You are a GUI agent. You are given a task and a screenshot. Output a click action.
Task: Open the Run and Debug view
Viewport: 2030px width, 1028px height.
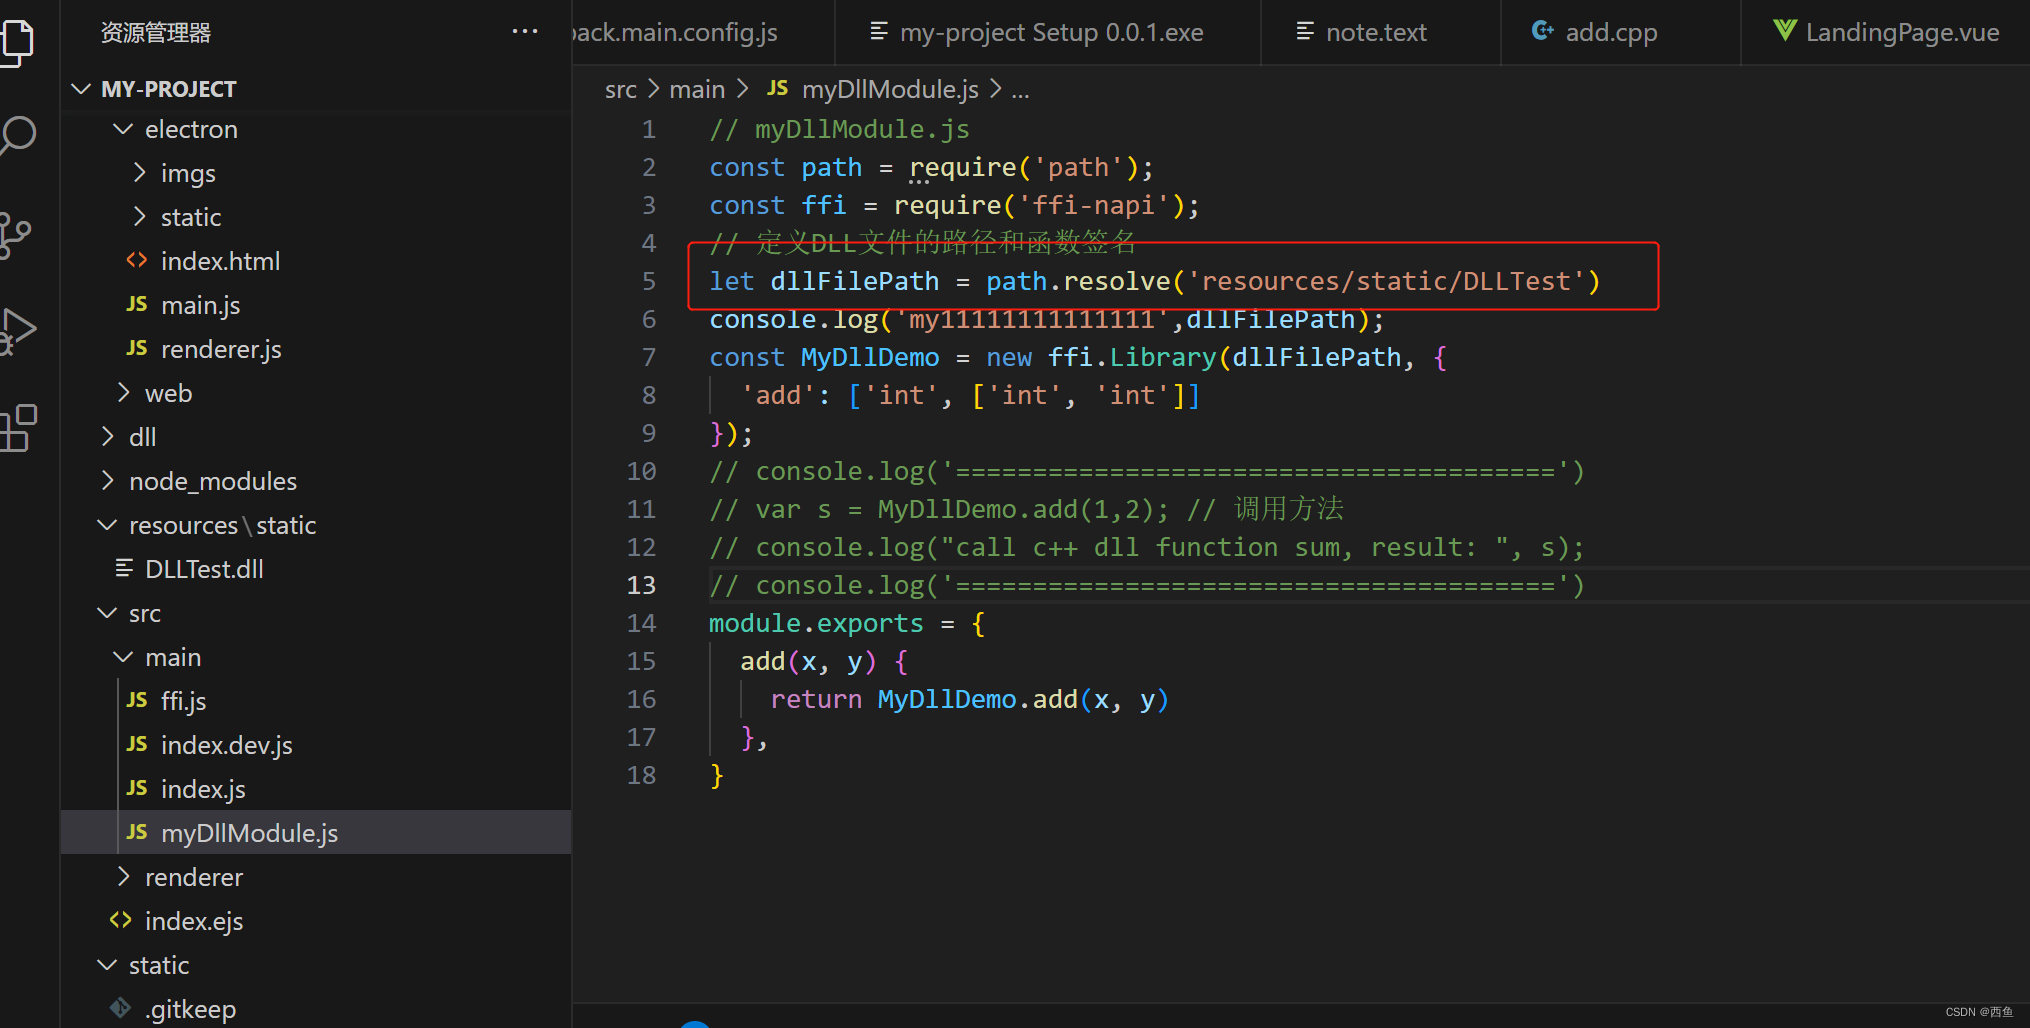[x=20, y=330]
